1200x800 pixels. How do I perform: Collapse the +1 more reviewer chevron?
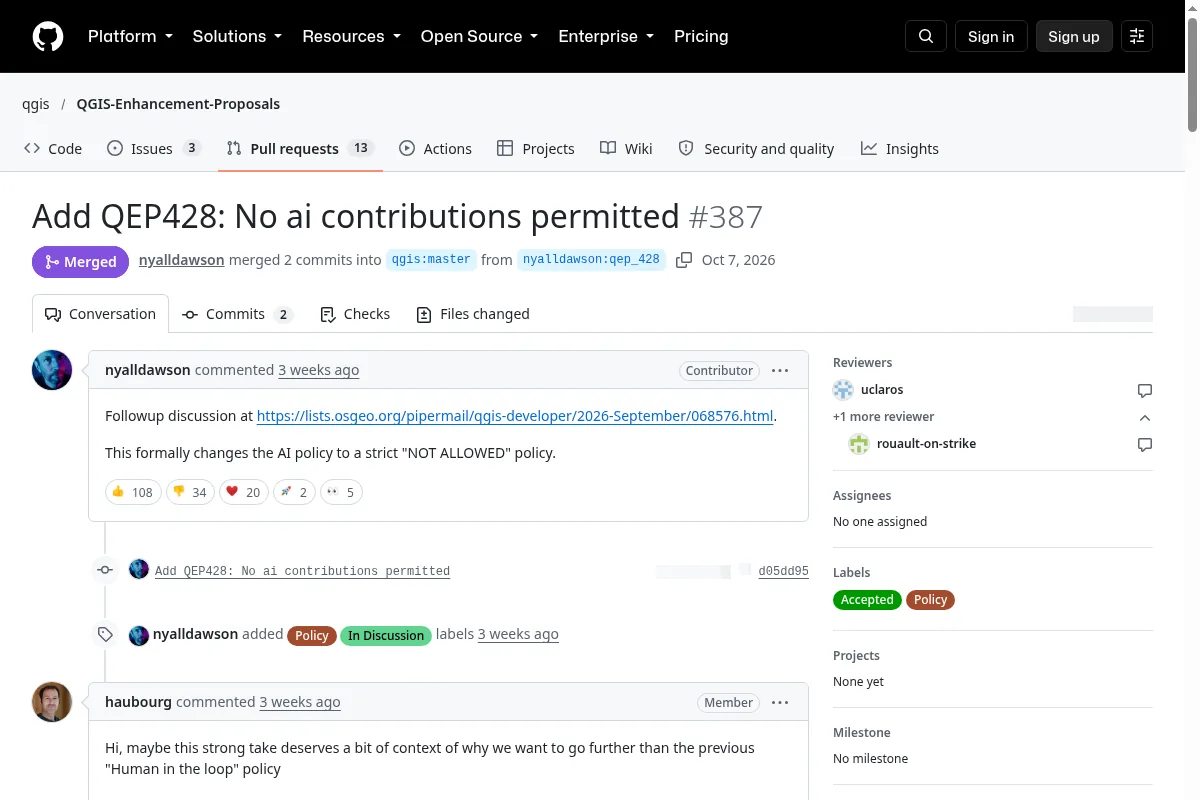(1145, 417)
